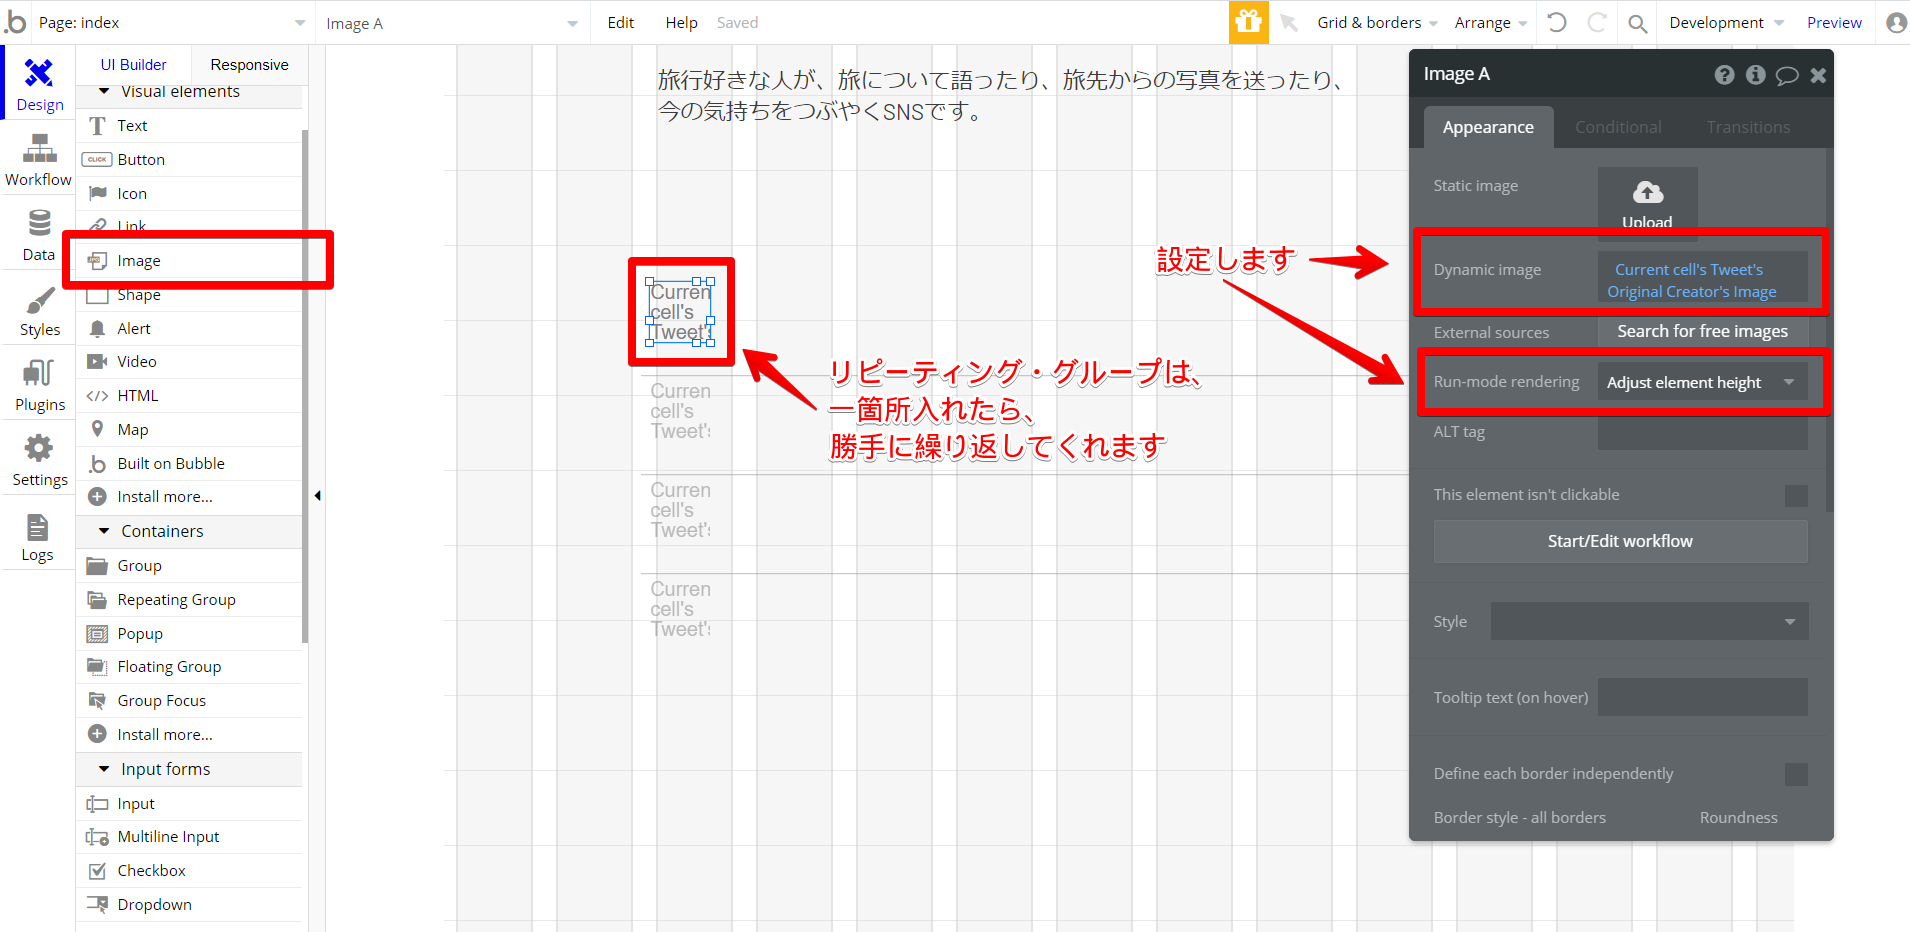Open the Data tab icon
This screenshot has height=932, width=1910.
pyautogui.click(x=39, y=223)
